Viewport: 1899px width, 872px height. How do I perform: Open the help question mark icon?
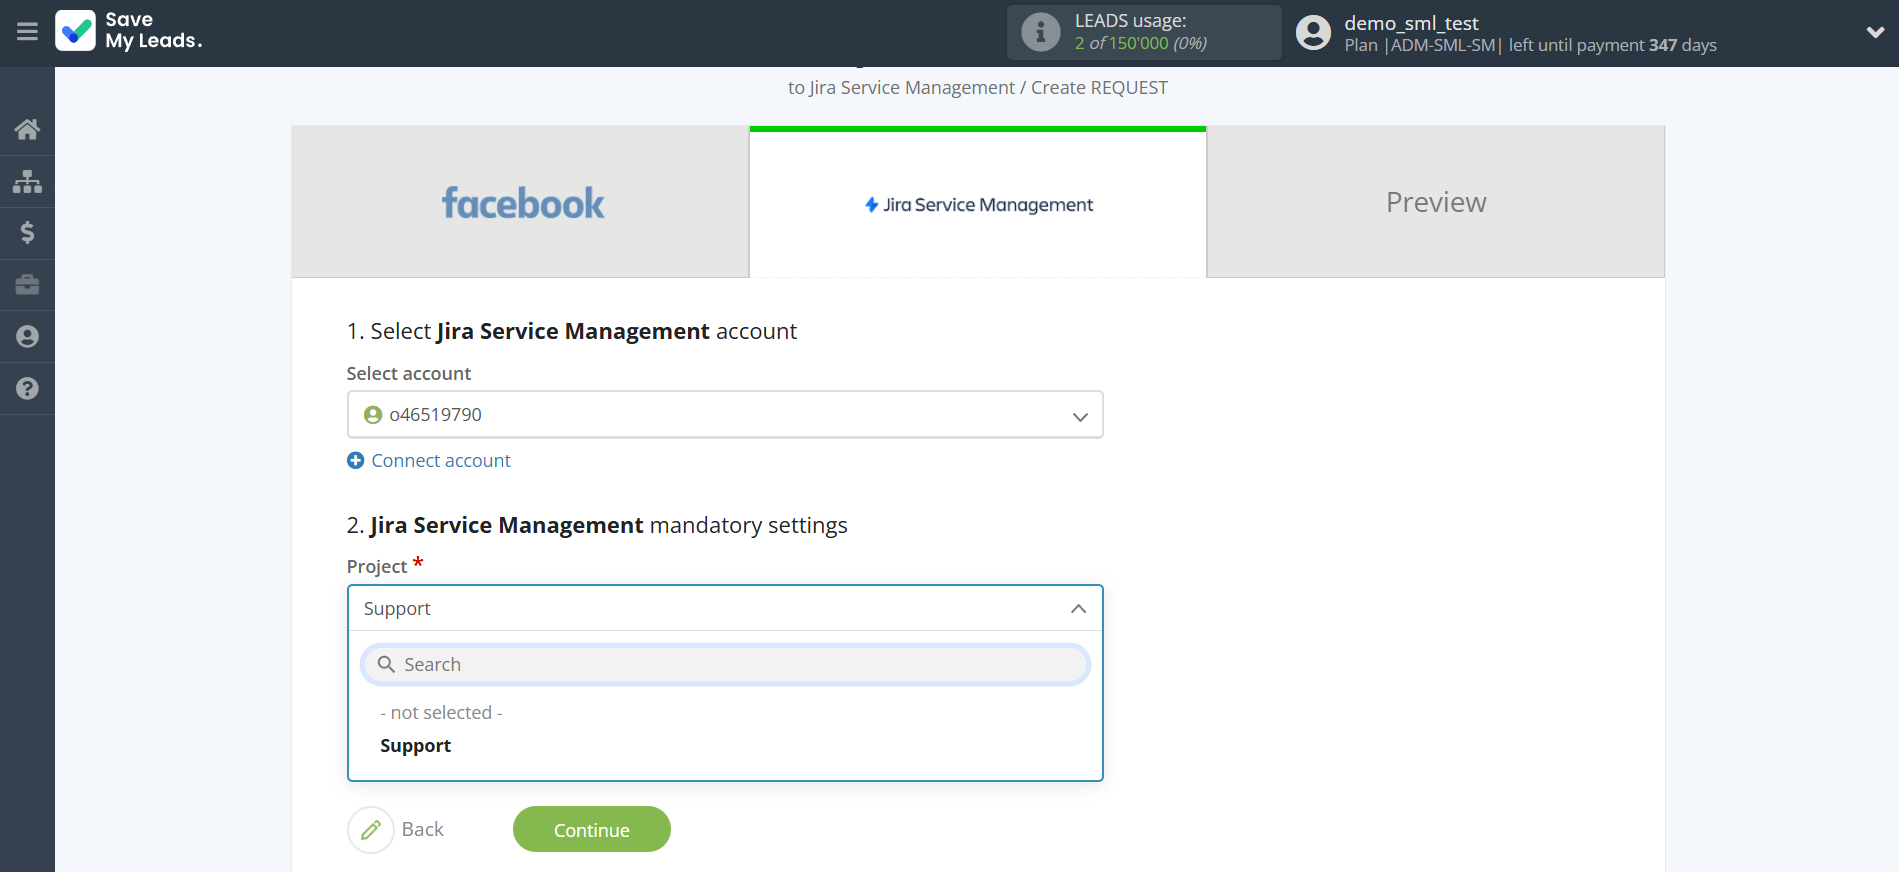pyautogui.click(x=27, y=389)
